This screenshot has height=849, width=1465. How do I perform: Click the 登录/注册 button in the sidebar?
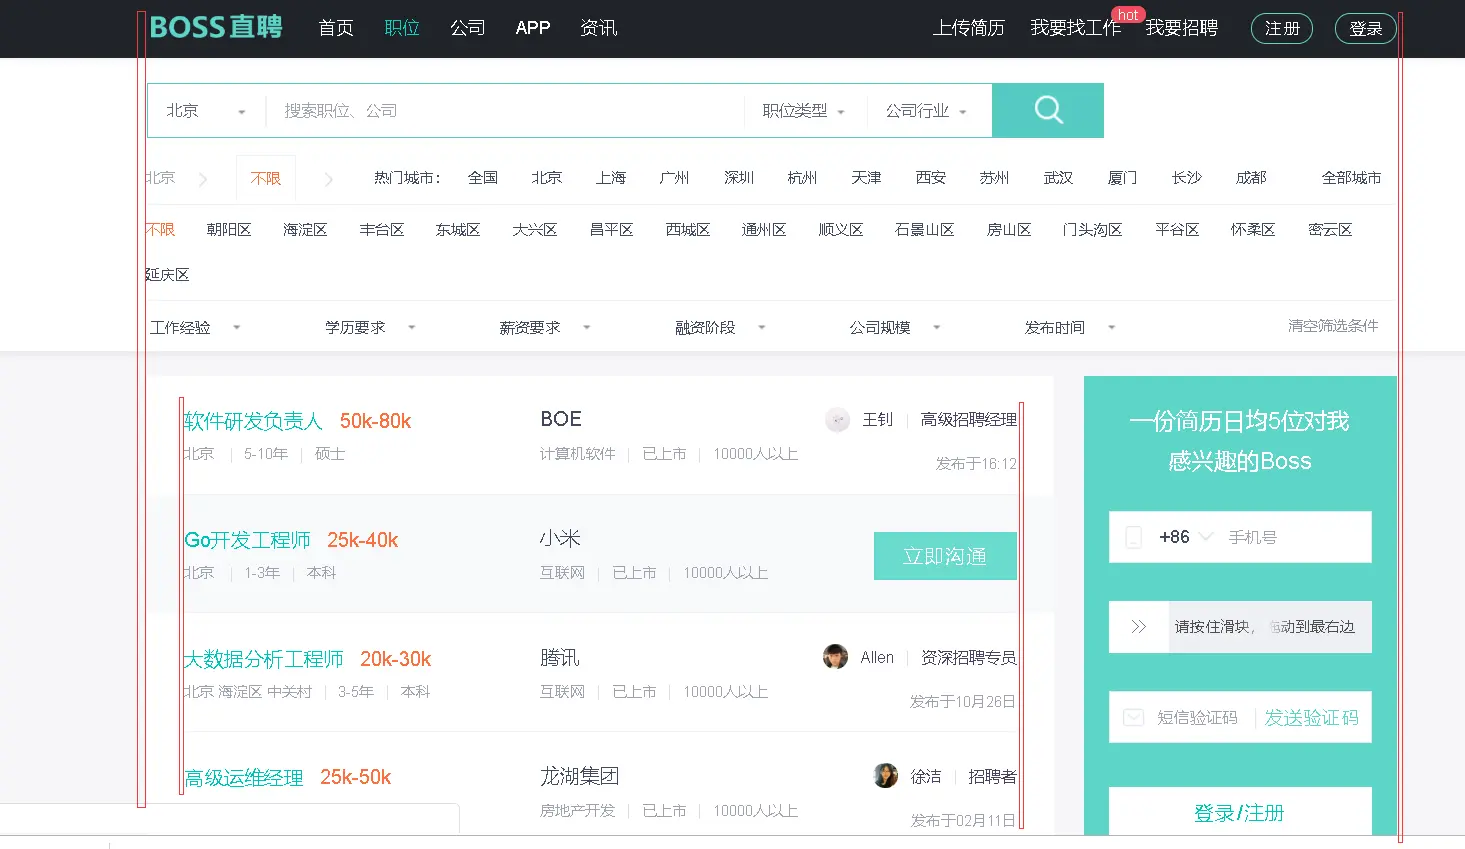[1240, 812]
